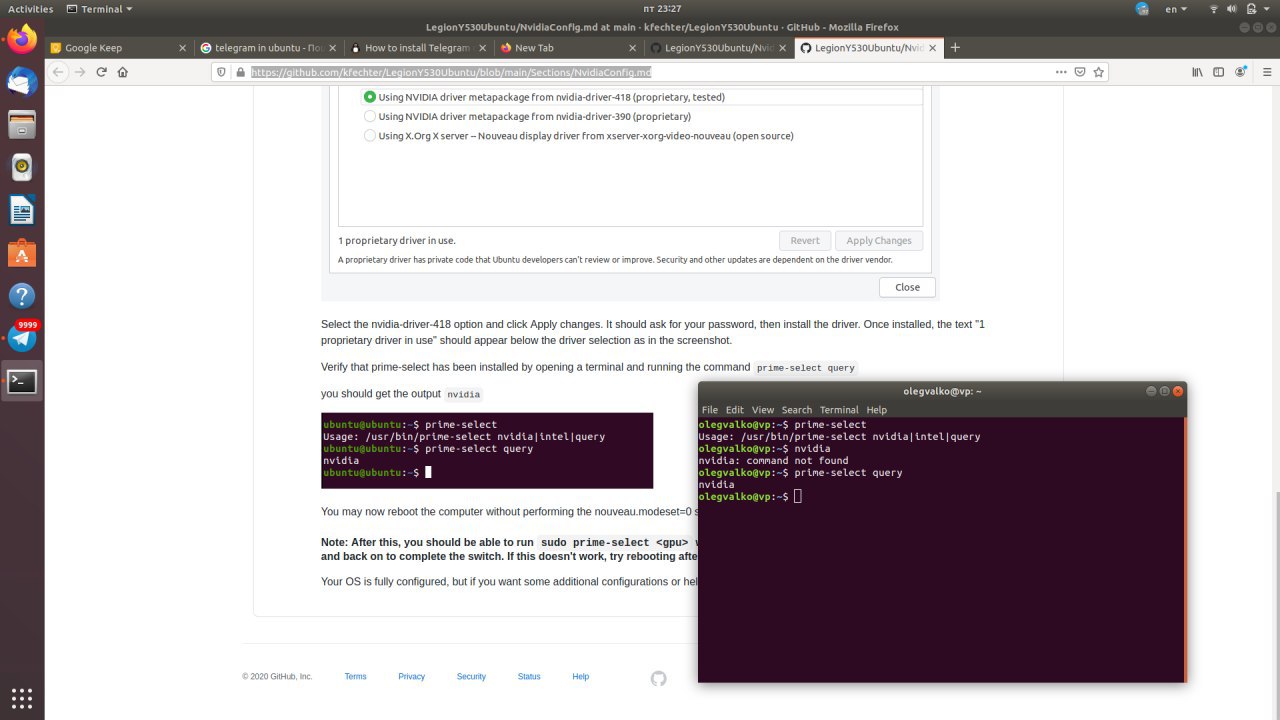The width and height of the screenshot is (1280, 720).
Task: Click Activities in the top bar
Action: 30,9
